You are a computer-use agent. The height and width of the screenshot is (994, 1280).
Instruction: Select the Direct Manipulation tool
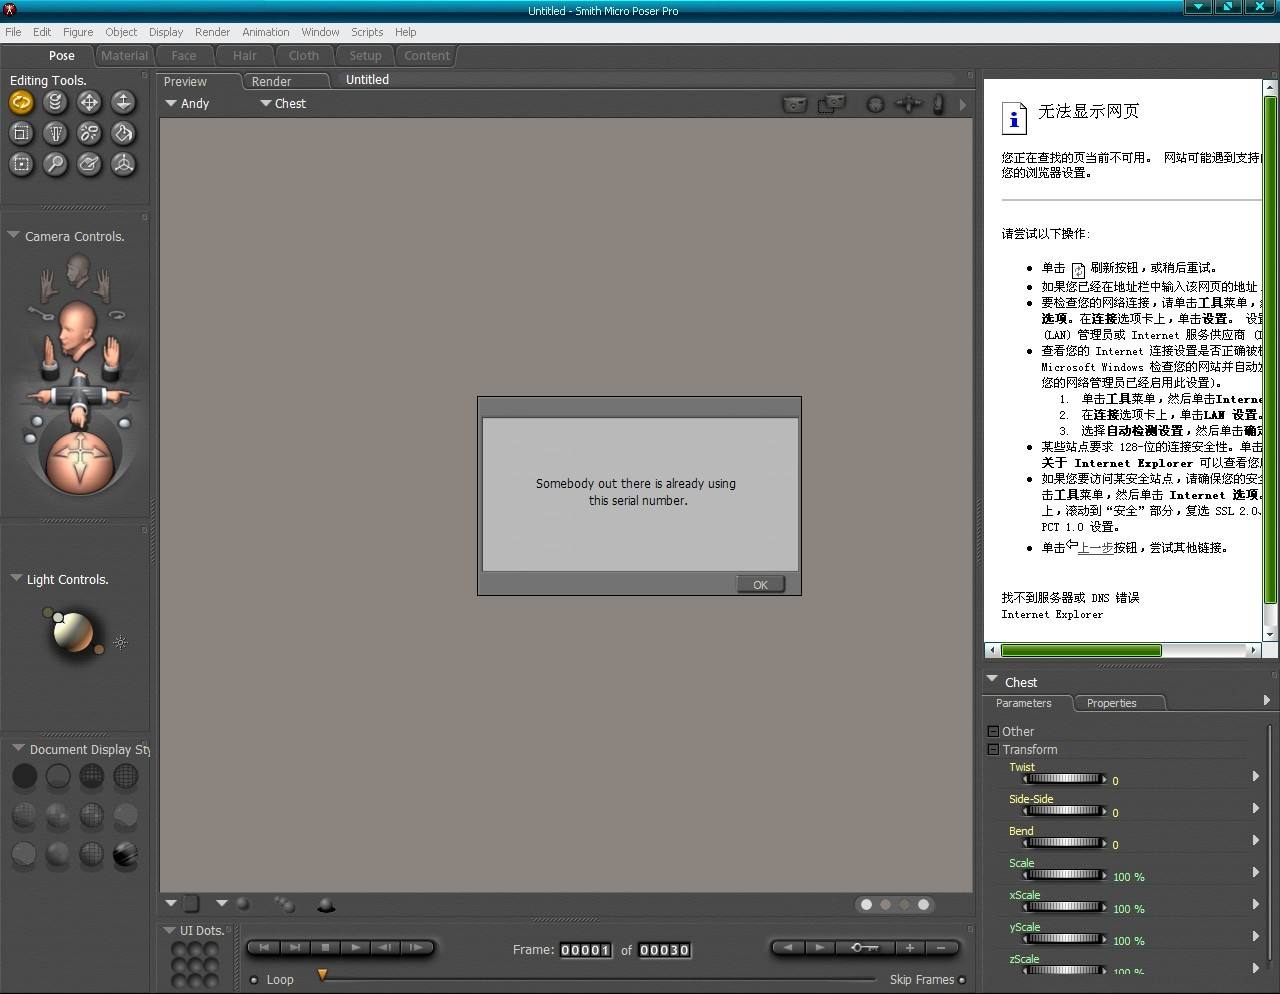click(x=123, y=164)
